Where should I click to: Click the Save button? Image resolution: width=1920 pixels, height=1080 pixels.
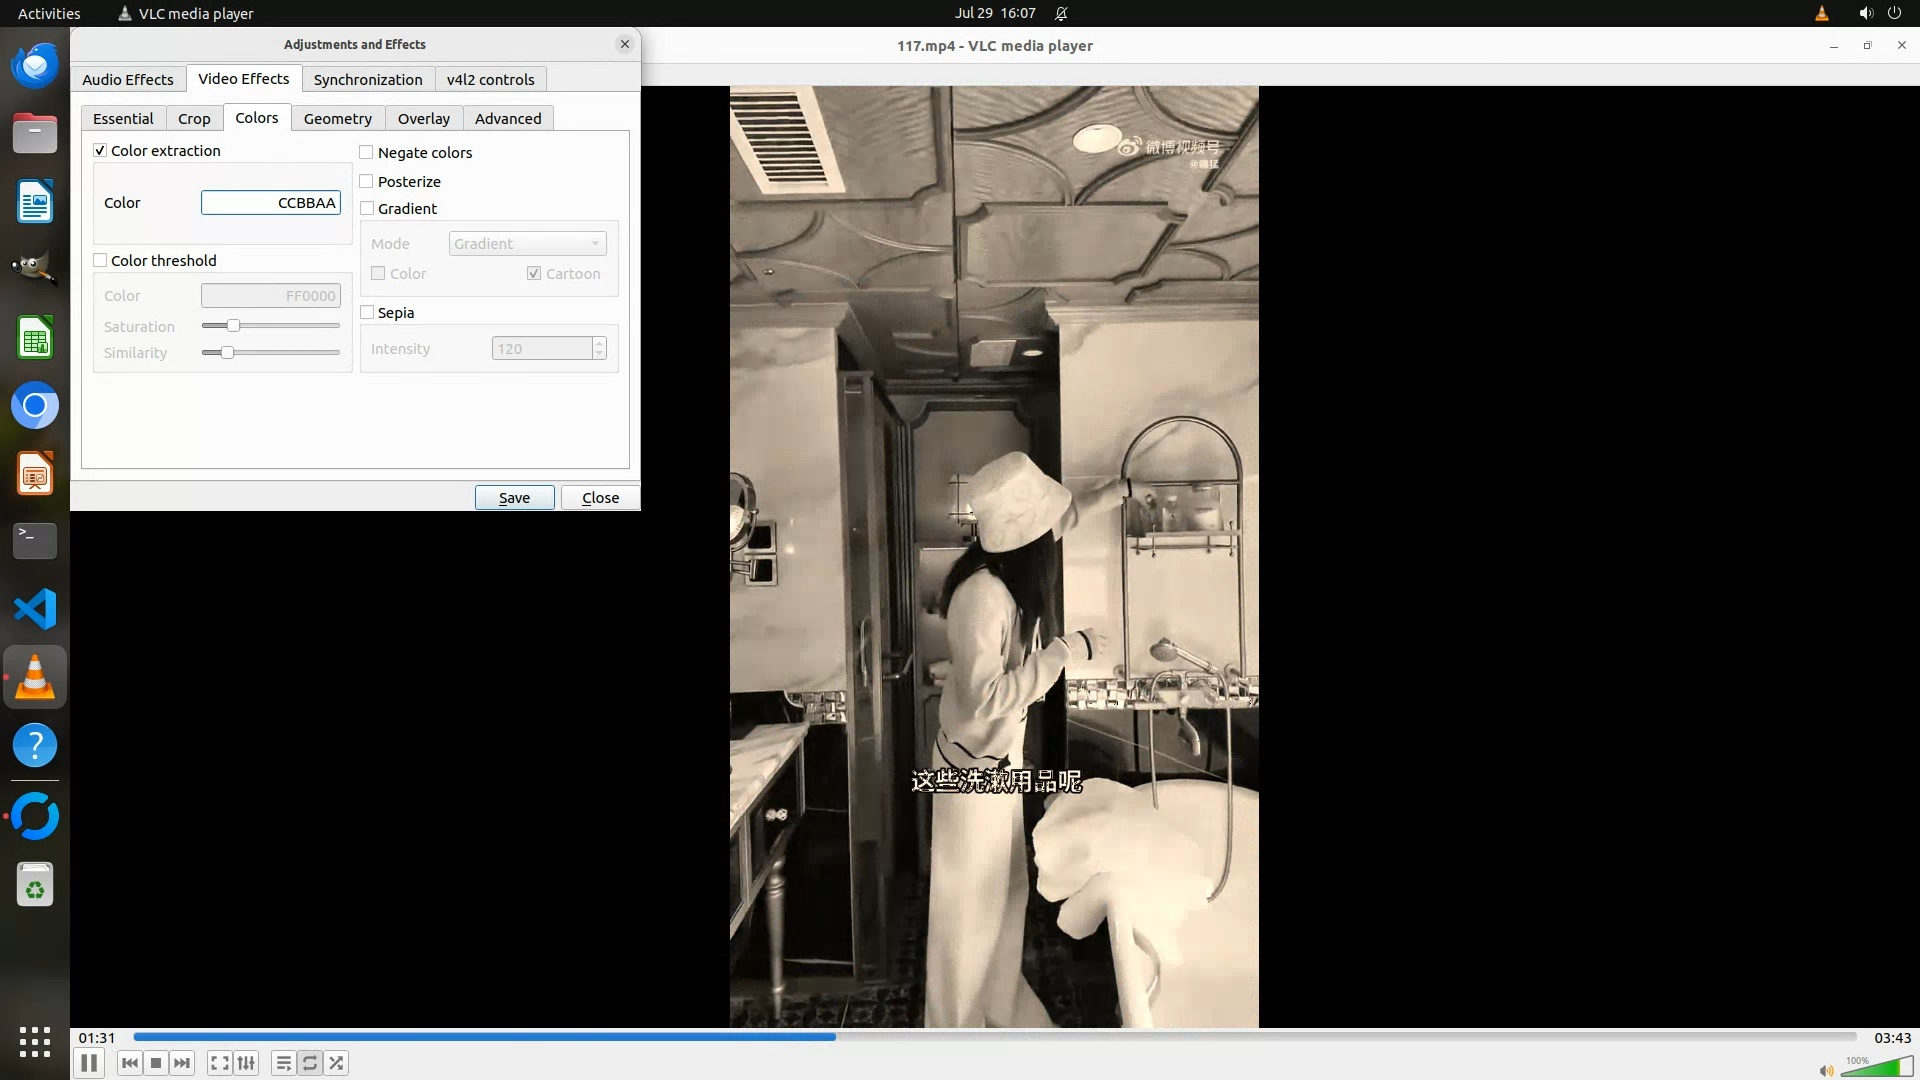(514, 498)
